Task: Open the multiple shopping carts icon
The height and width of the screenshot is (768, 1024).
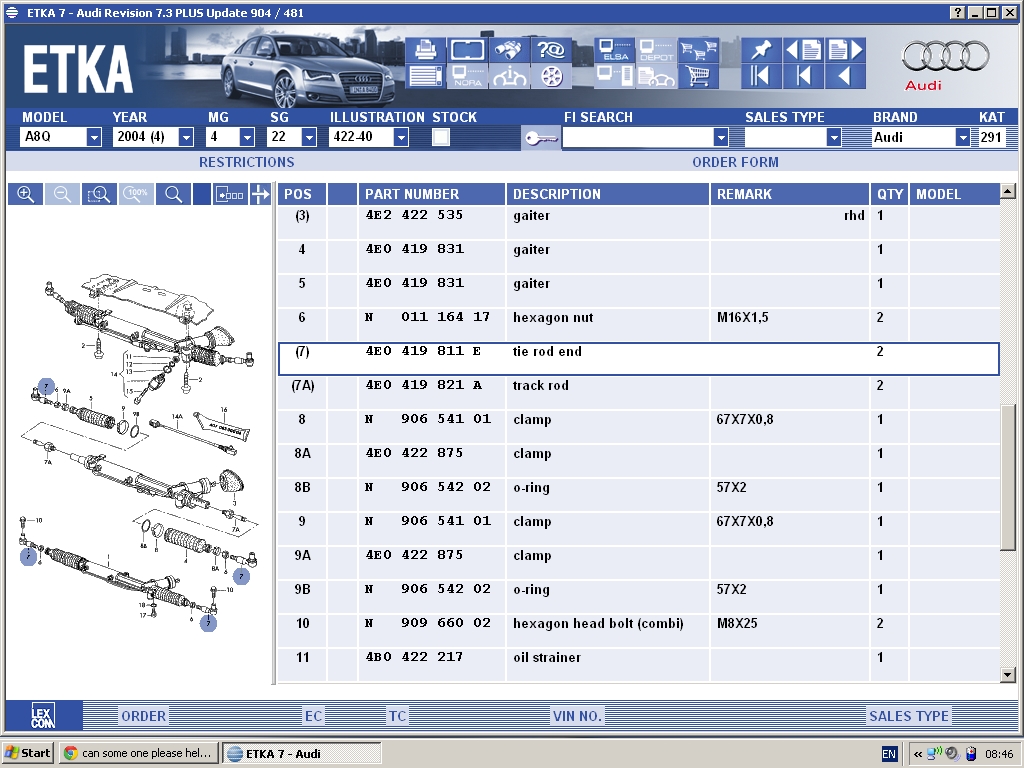Action: click(697, 50)
